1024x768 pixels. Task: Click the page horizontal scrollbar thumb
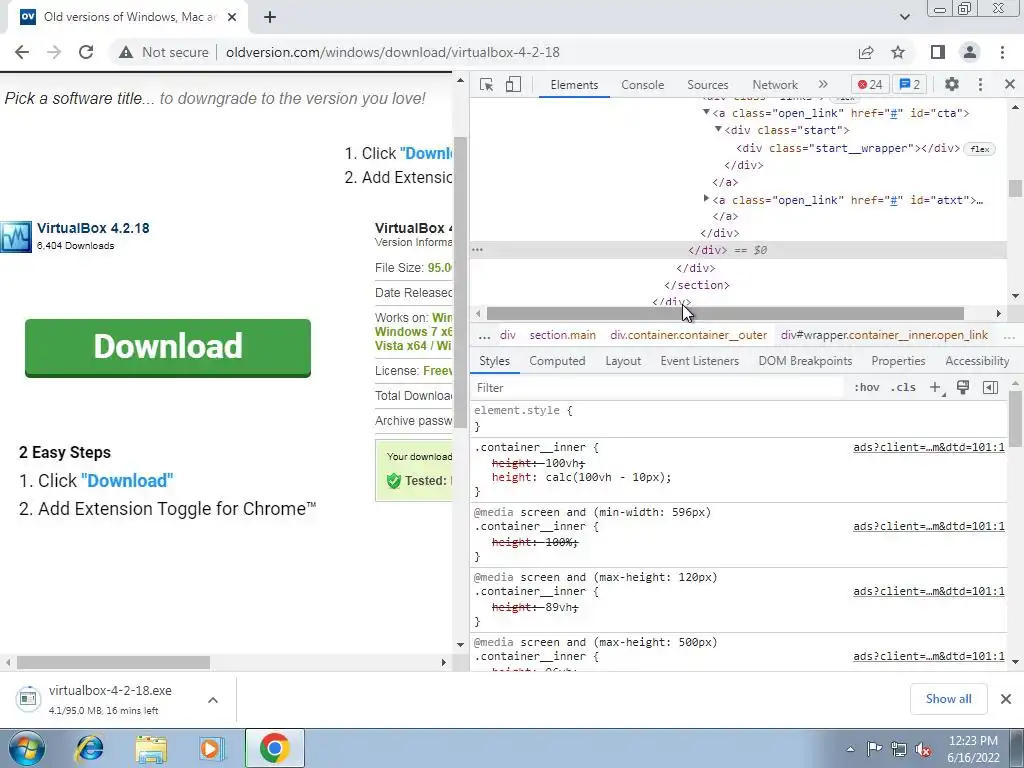tap(113, 662)
